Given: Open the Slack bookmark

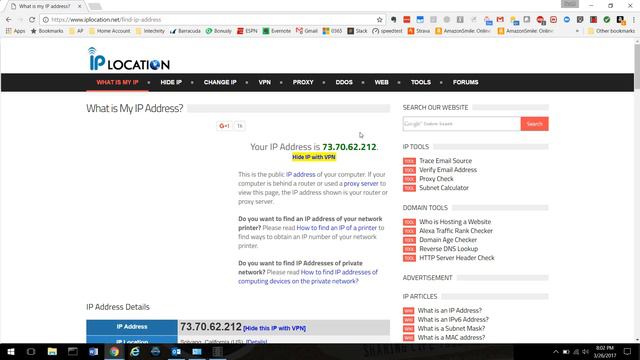Looking at the screenshot, I should 357,31.
